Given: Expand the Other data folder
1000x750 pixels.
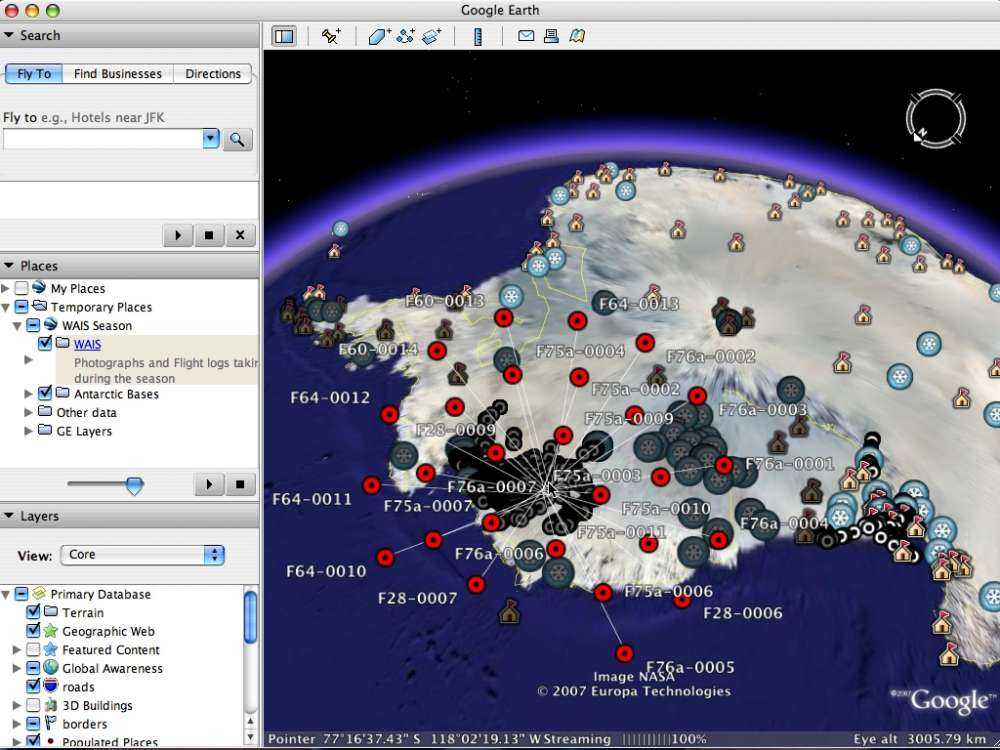Looking at the screenshot, I should [28, 412].
